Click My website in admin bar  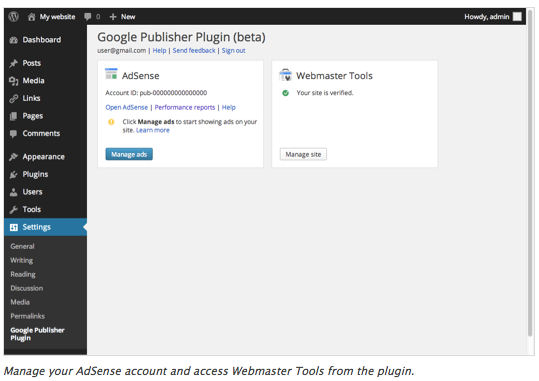(57, 17)
